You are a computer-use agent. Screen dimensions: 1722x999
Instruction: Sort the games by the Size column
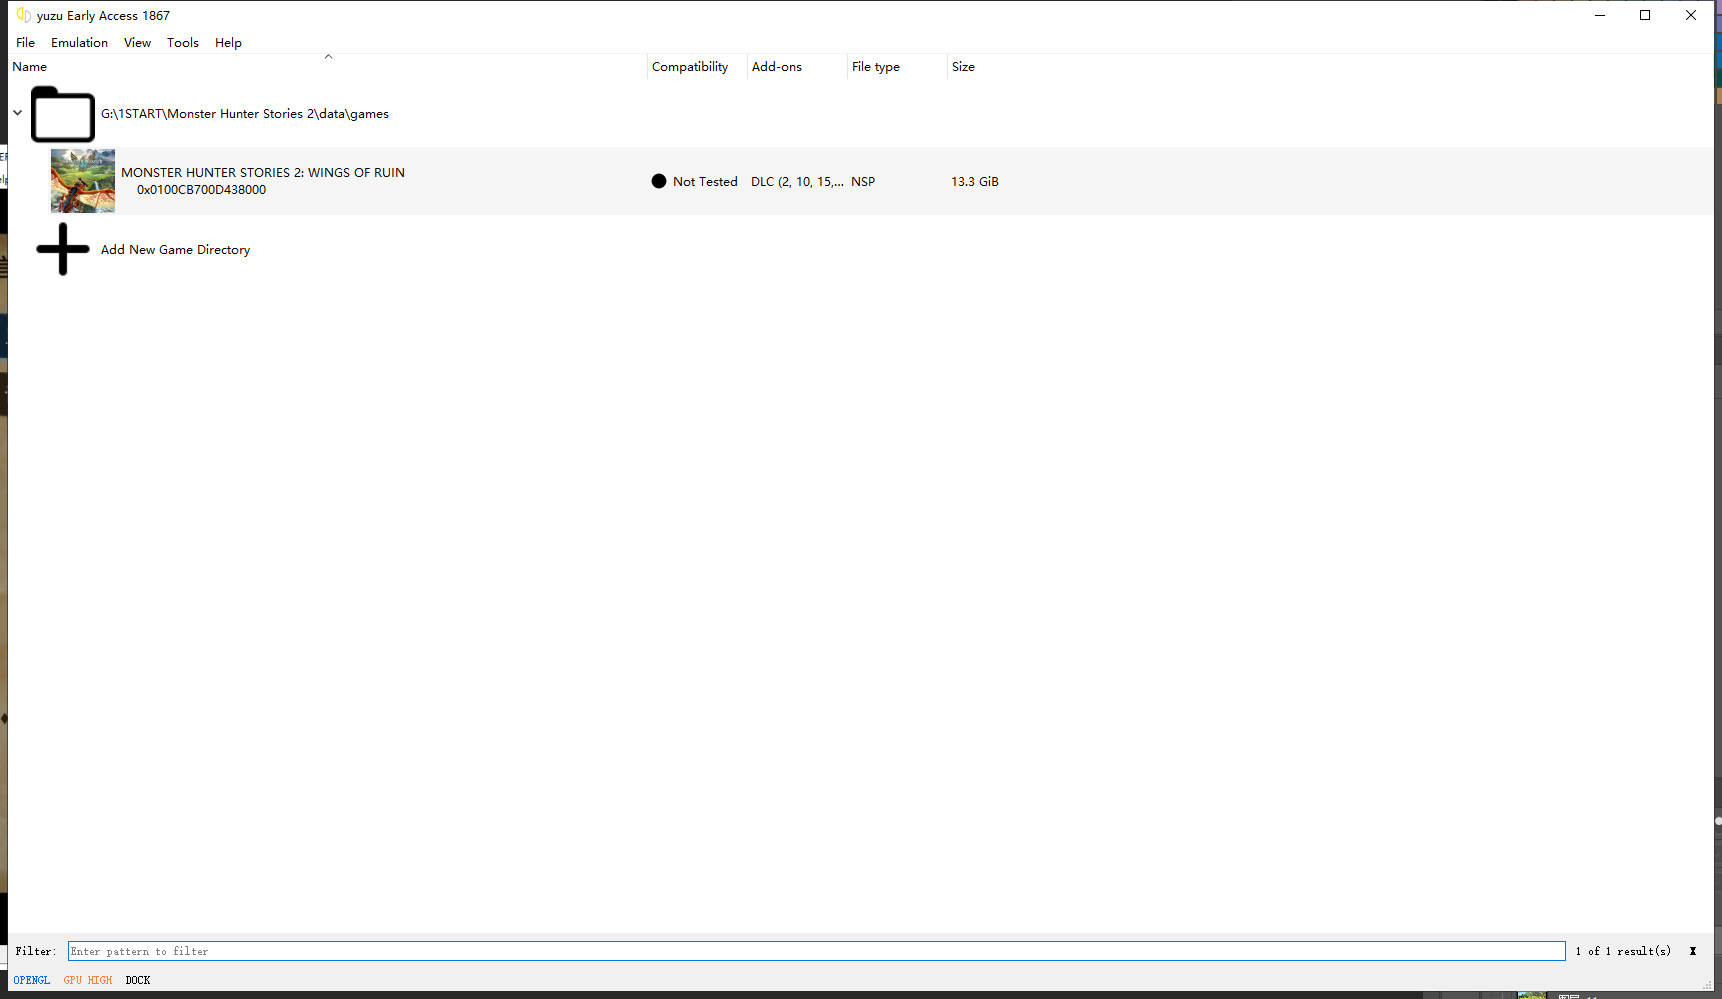tap(963, 67)
